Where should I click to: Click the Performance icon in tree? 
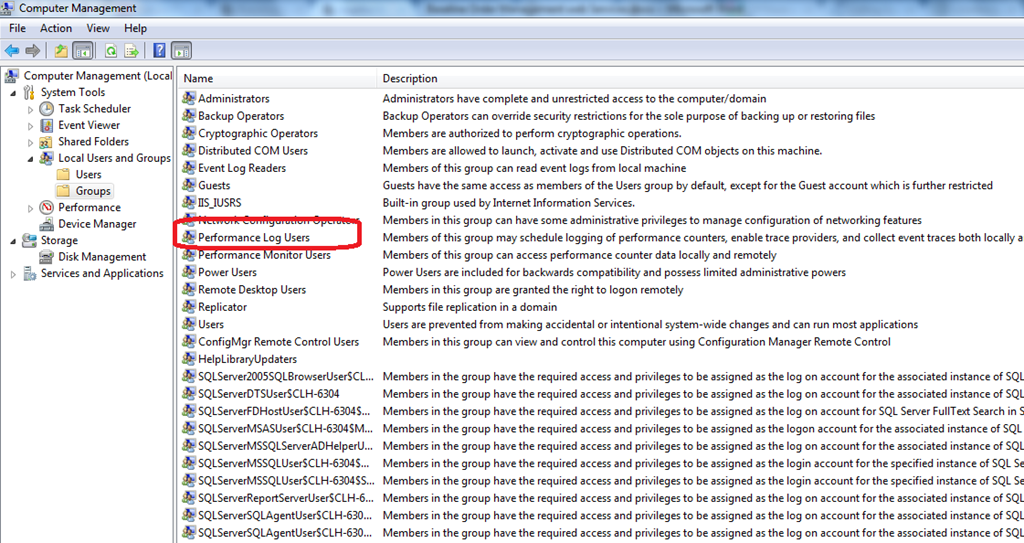click(46, 207)
